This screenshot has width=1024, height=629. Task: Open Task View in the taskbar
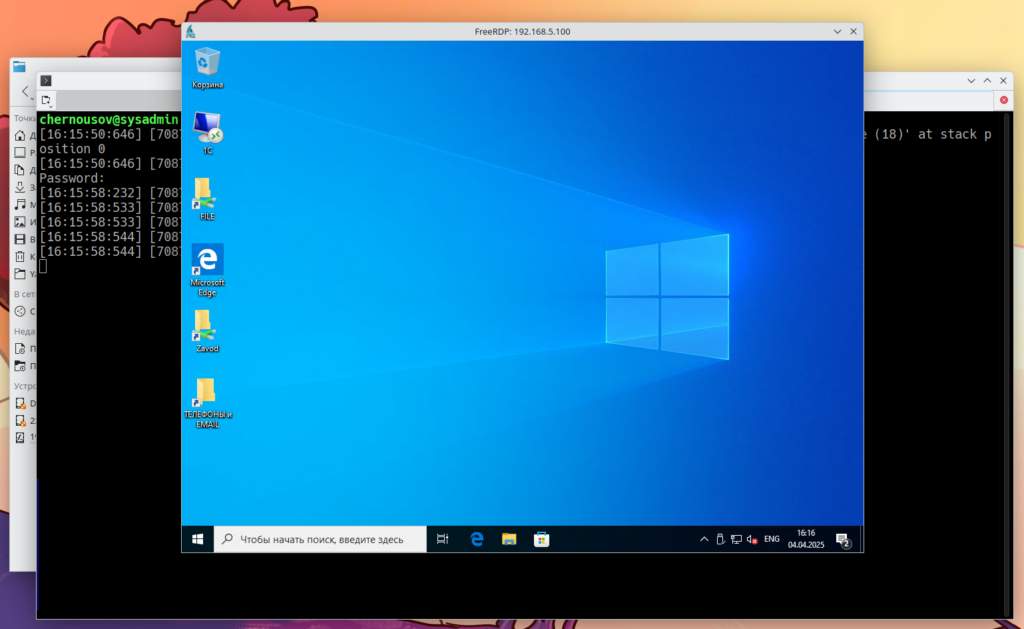[x=443, y=539]
